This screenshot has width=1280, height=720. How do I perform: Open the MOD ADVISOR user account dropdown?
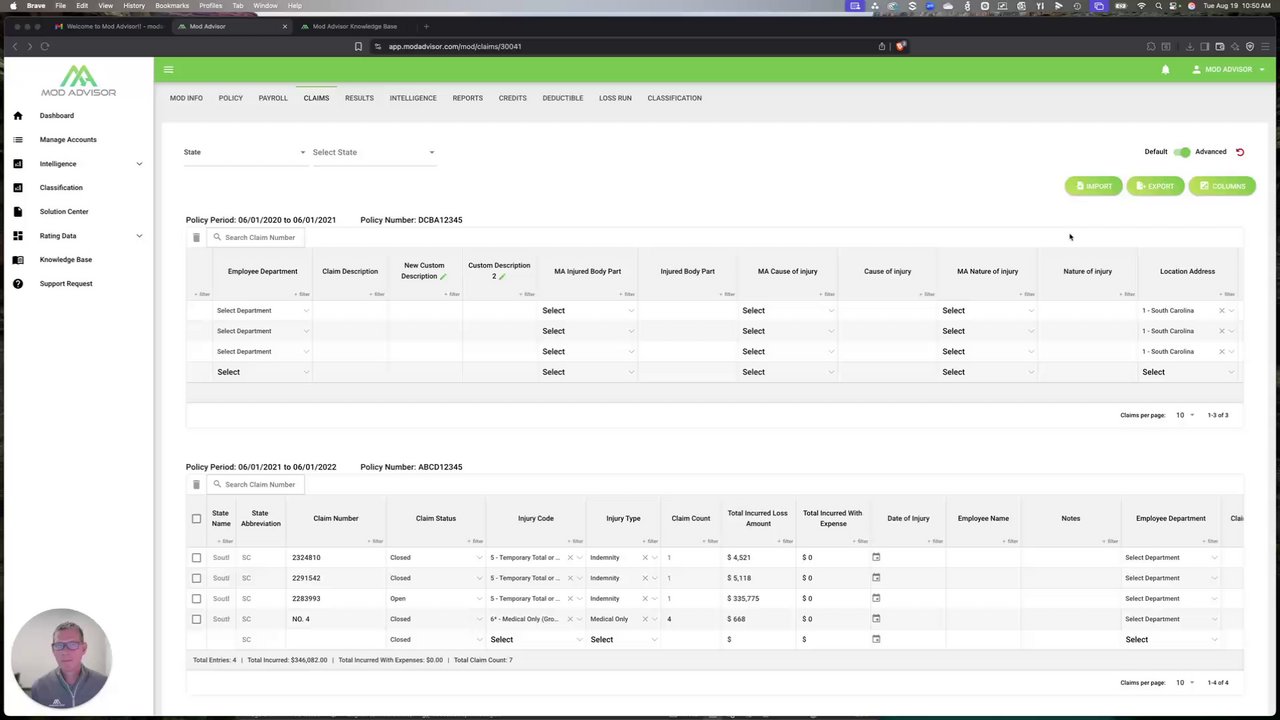pos(1229,70)
